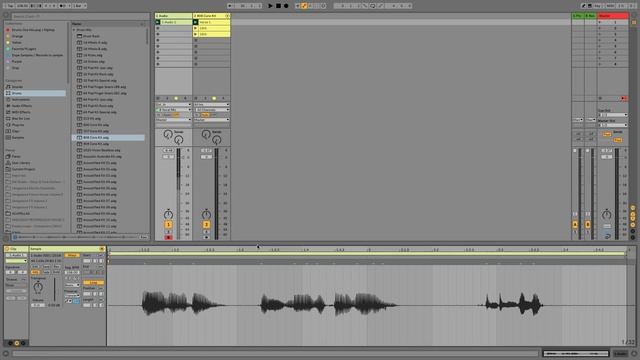This screenshot has height=360, width=640.
Task: Open the global quantization '1 Bar' dropdown
Action: coord(79,6)
